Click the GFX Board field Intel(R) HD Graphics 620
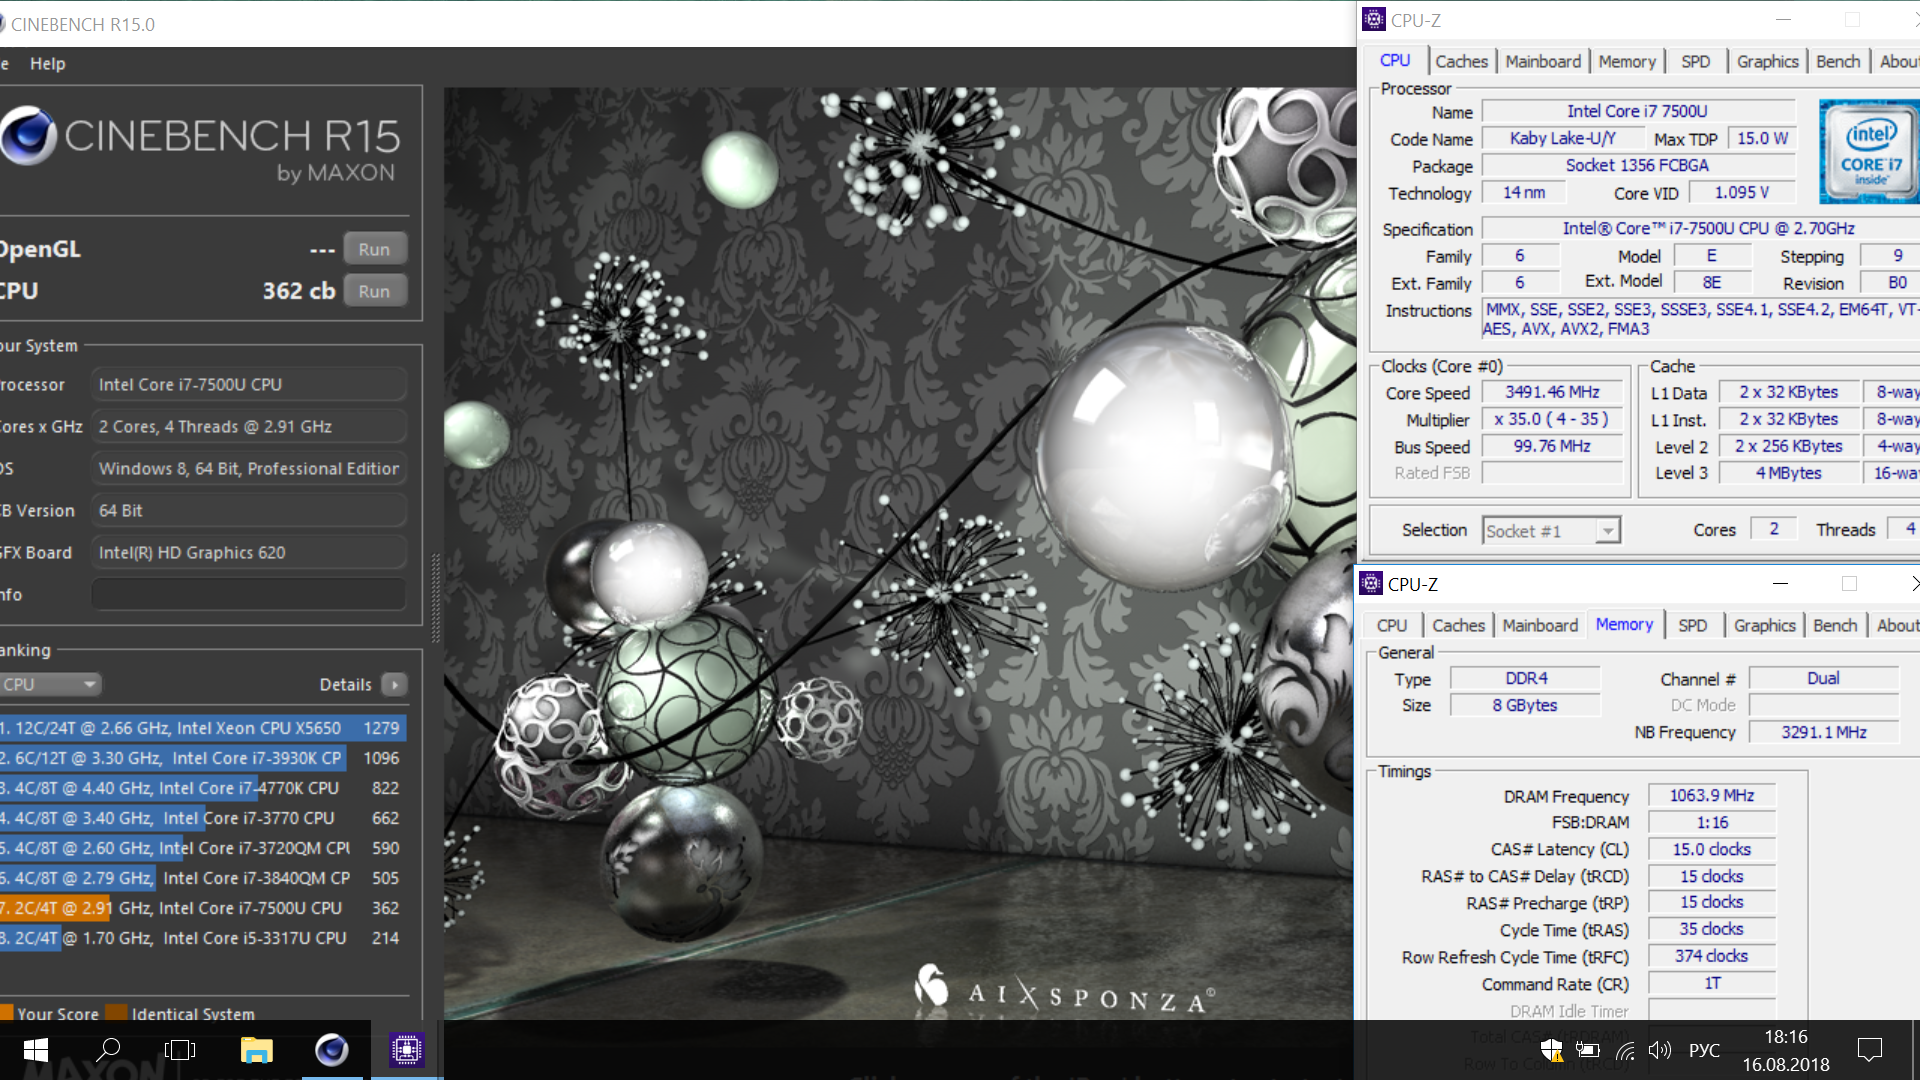 coord(248,552)
